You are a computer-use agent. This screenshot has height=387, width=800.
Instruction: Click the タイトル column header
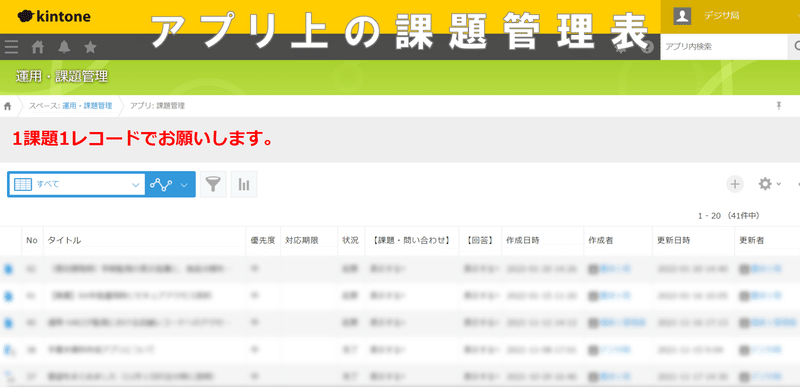144,241
